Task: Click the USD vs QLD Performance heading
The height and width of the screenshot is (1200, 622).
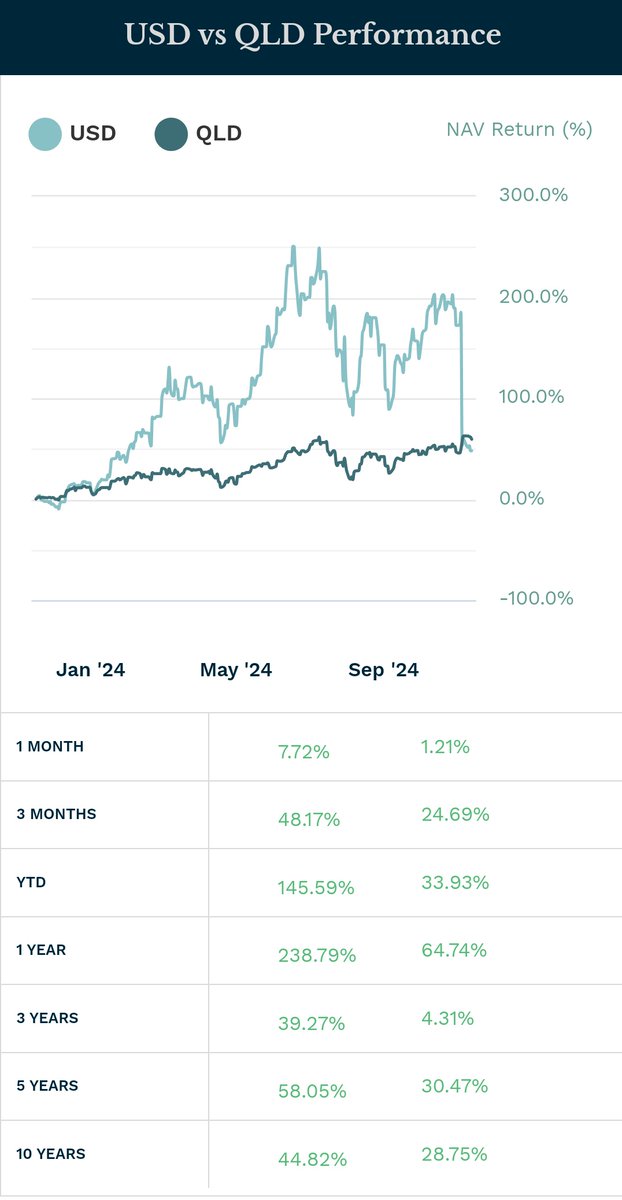Action: [312, 35]
